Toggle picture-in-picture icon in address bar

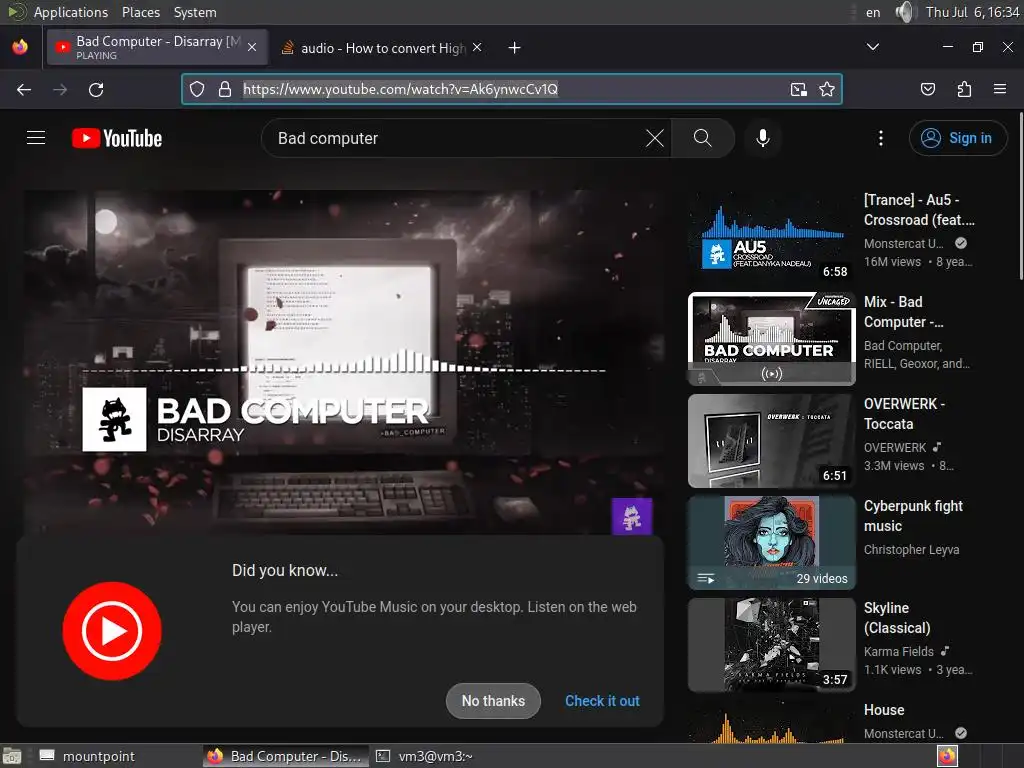coord(799,89)
